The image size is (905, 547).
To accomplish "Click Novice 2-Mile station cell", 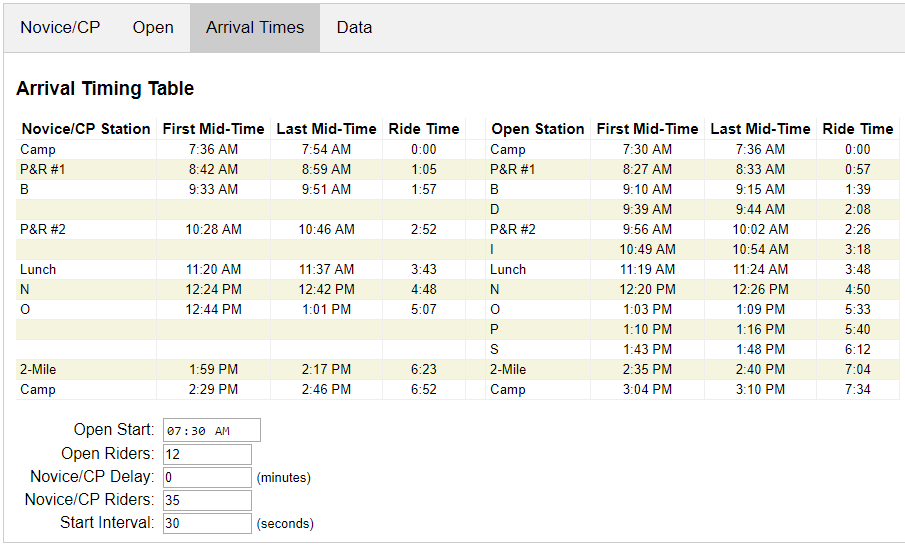I will click(x=86, y=369).
